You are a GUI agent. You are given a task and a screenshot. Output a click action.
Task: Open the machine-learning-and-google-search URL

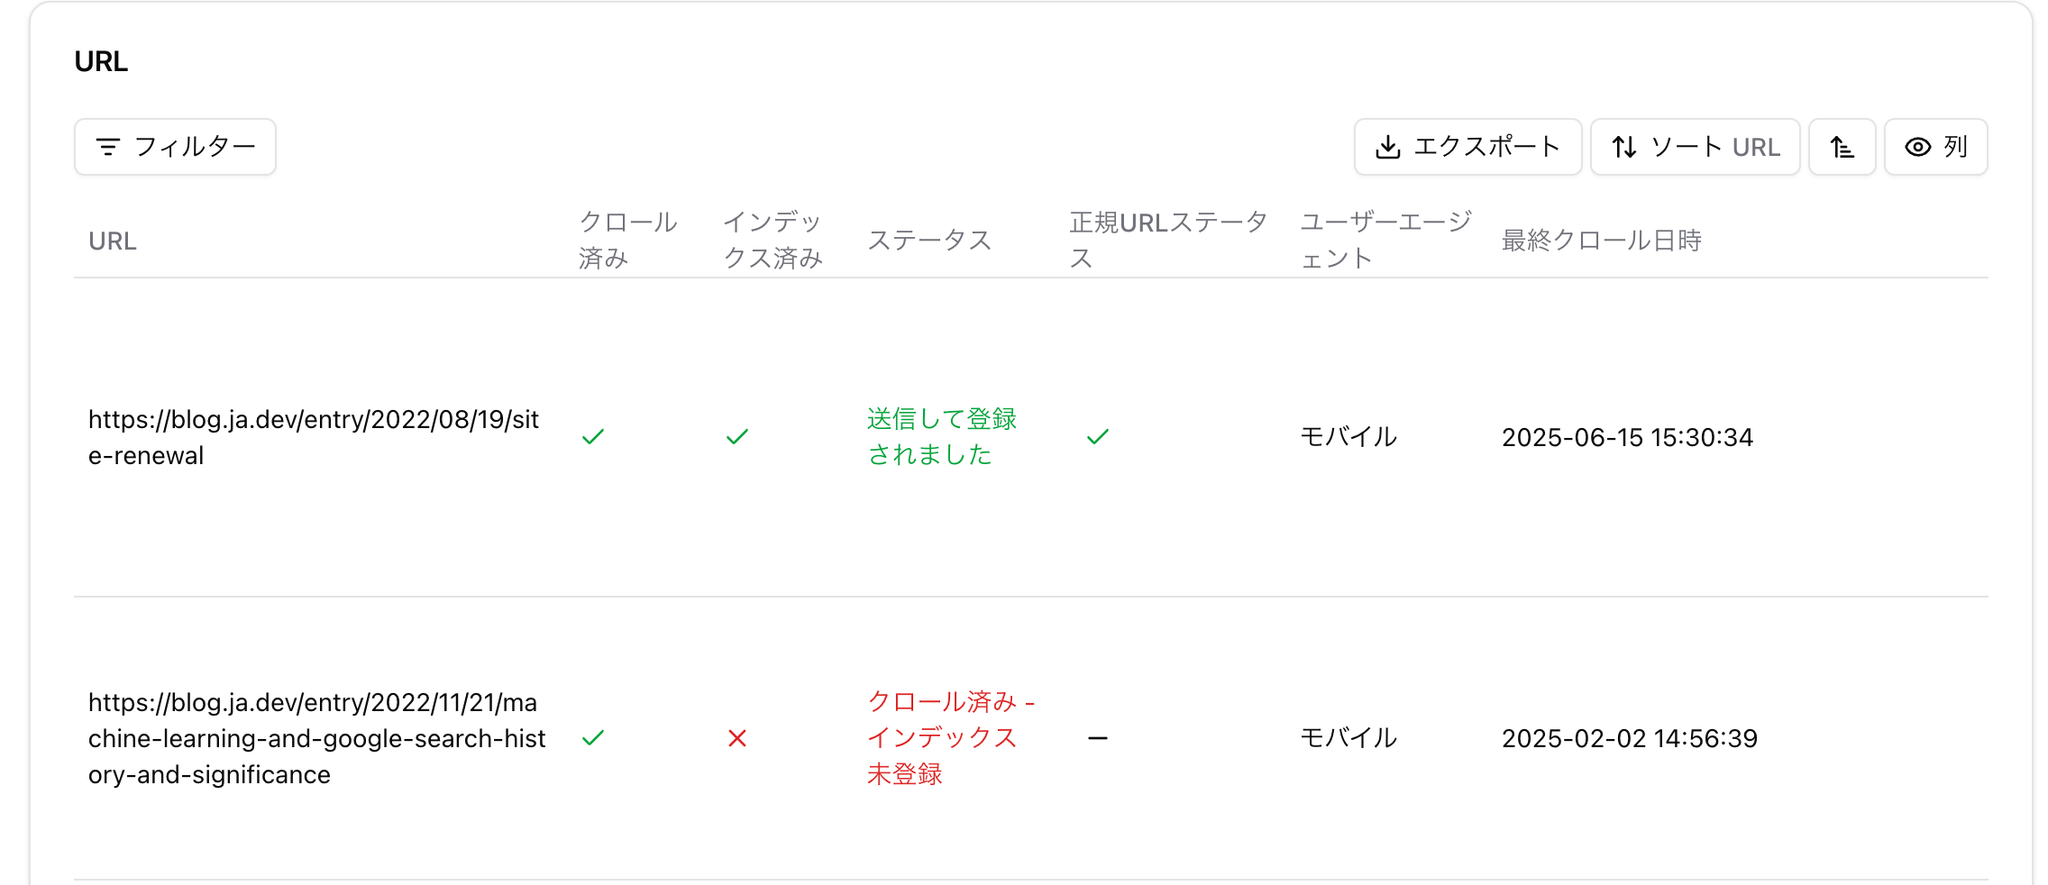[316, 738]
